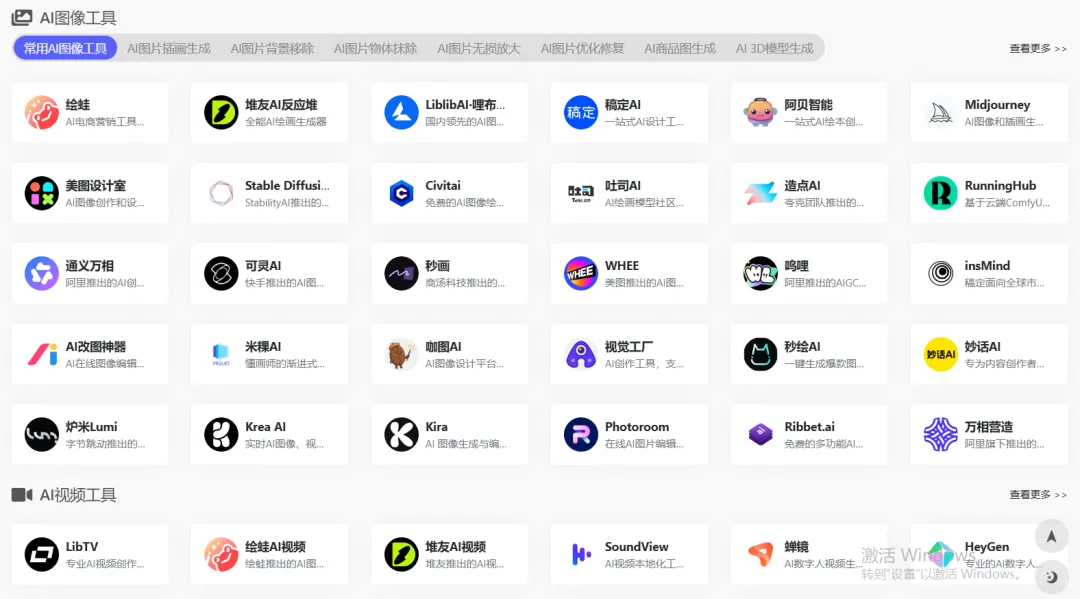This screenshot has height=599, width=1080.
Task: Open the AI图片优化修复 tab
Action: [x=582, y=48]
